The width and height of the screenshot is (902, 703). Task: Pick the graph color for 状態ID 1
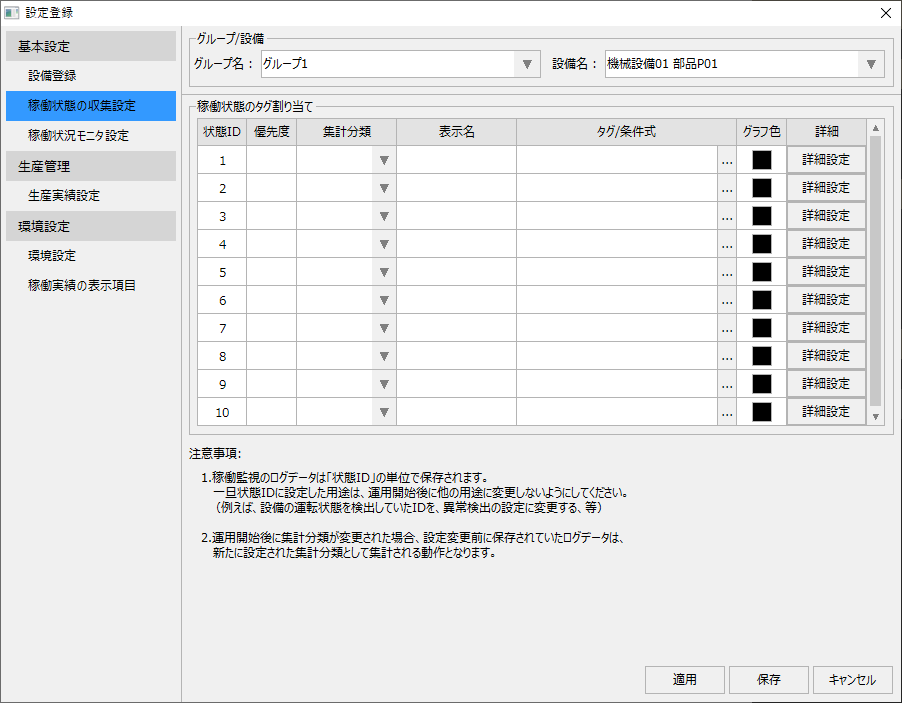tap(763, 159)
